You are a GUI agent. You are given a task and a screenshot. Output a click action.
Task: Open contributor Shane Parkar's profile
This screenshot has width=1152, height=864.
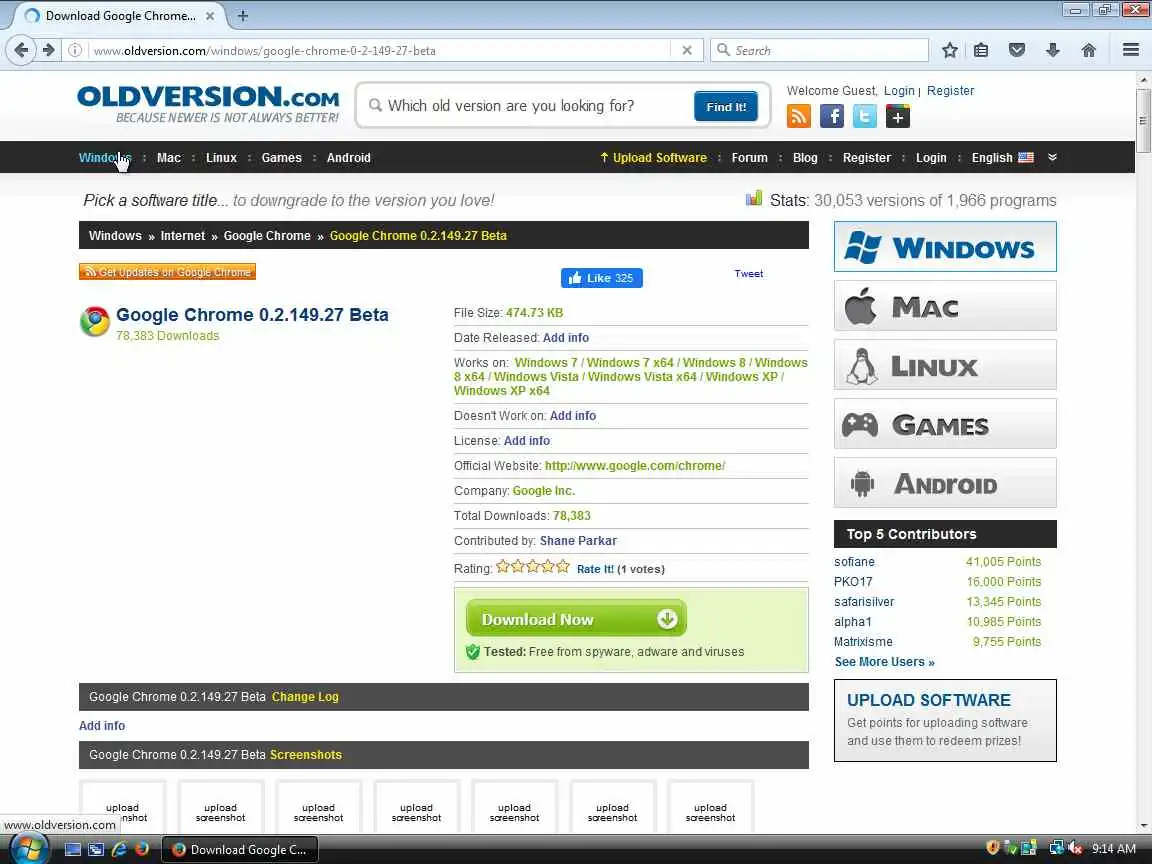click(x=578, y=541)
